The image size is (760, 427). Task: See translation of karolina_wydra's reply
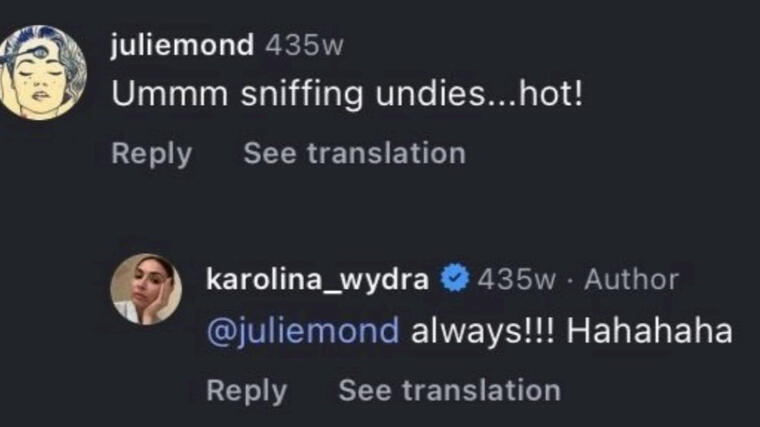point(449,389)
